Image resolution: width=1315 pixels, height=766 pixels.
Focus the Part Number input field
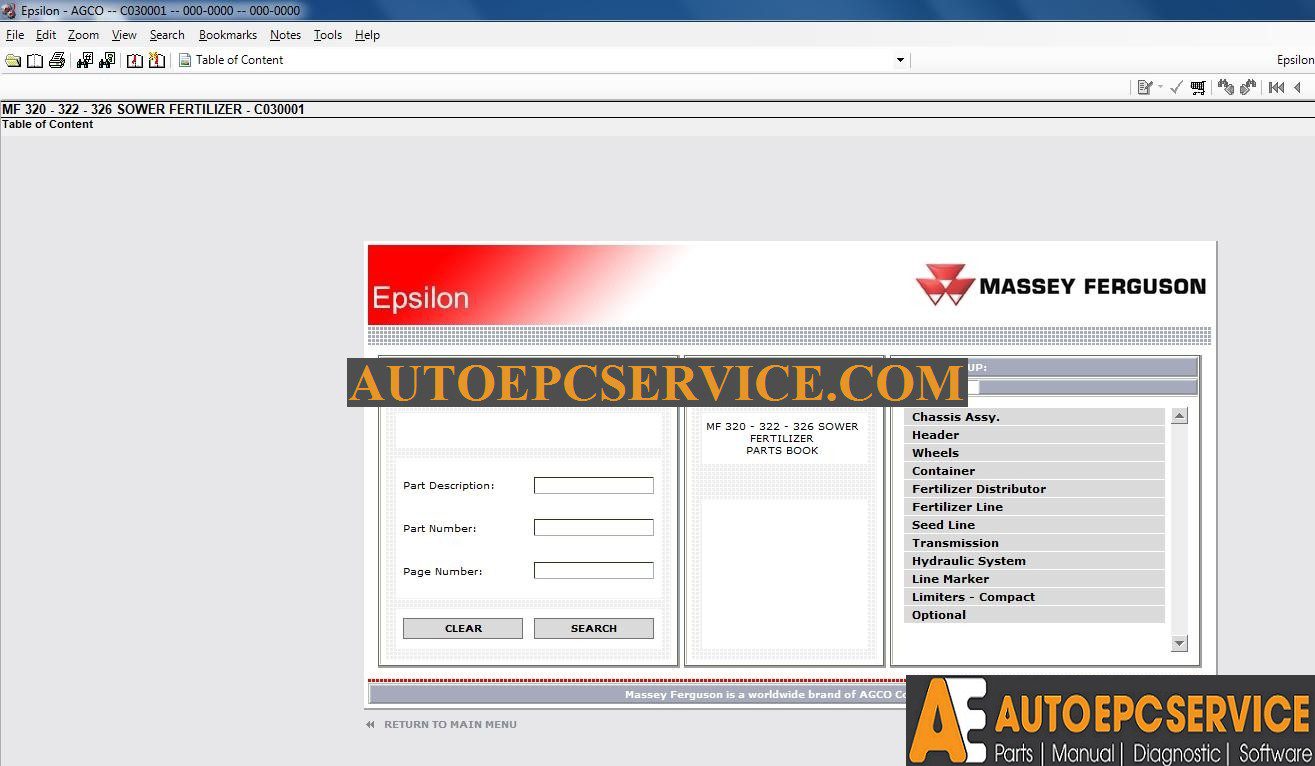594,528
